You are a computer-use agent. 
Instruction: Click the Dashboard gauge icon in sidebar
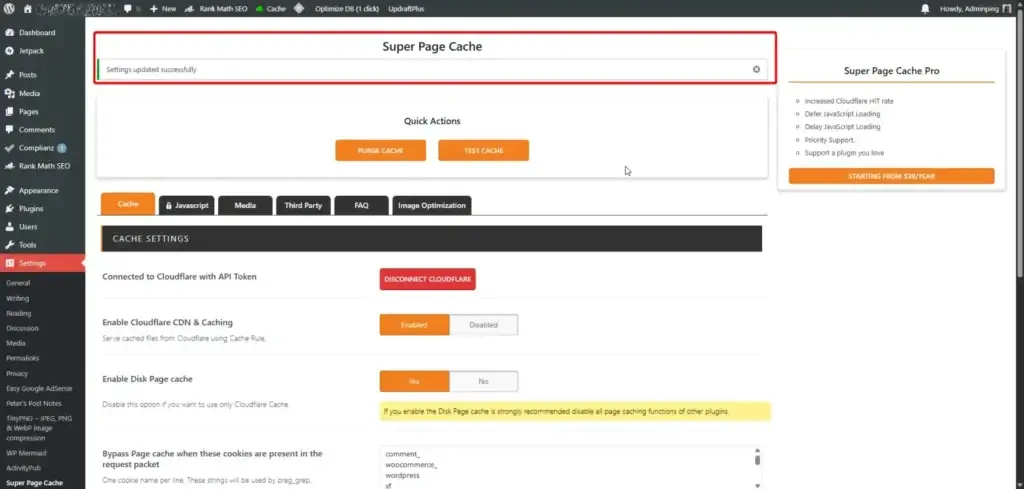click(x=10, y=33)
